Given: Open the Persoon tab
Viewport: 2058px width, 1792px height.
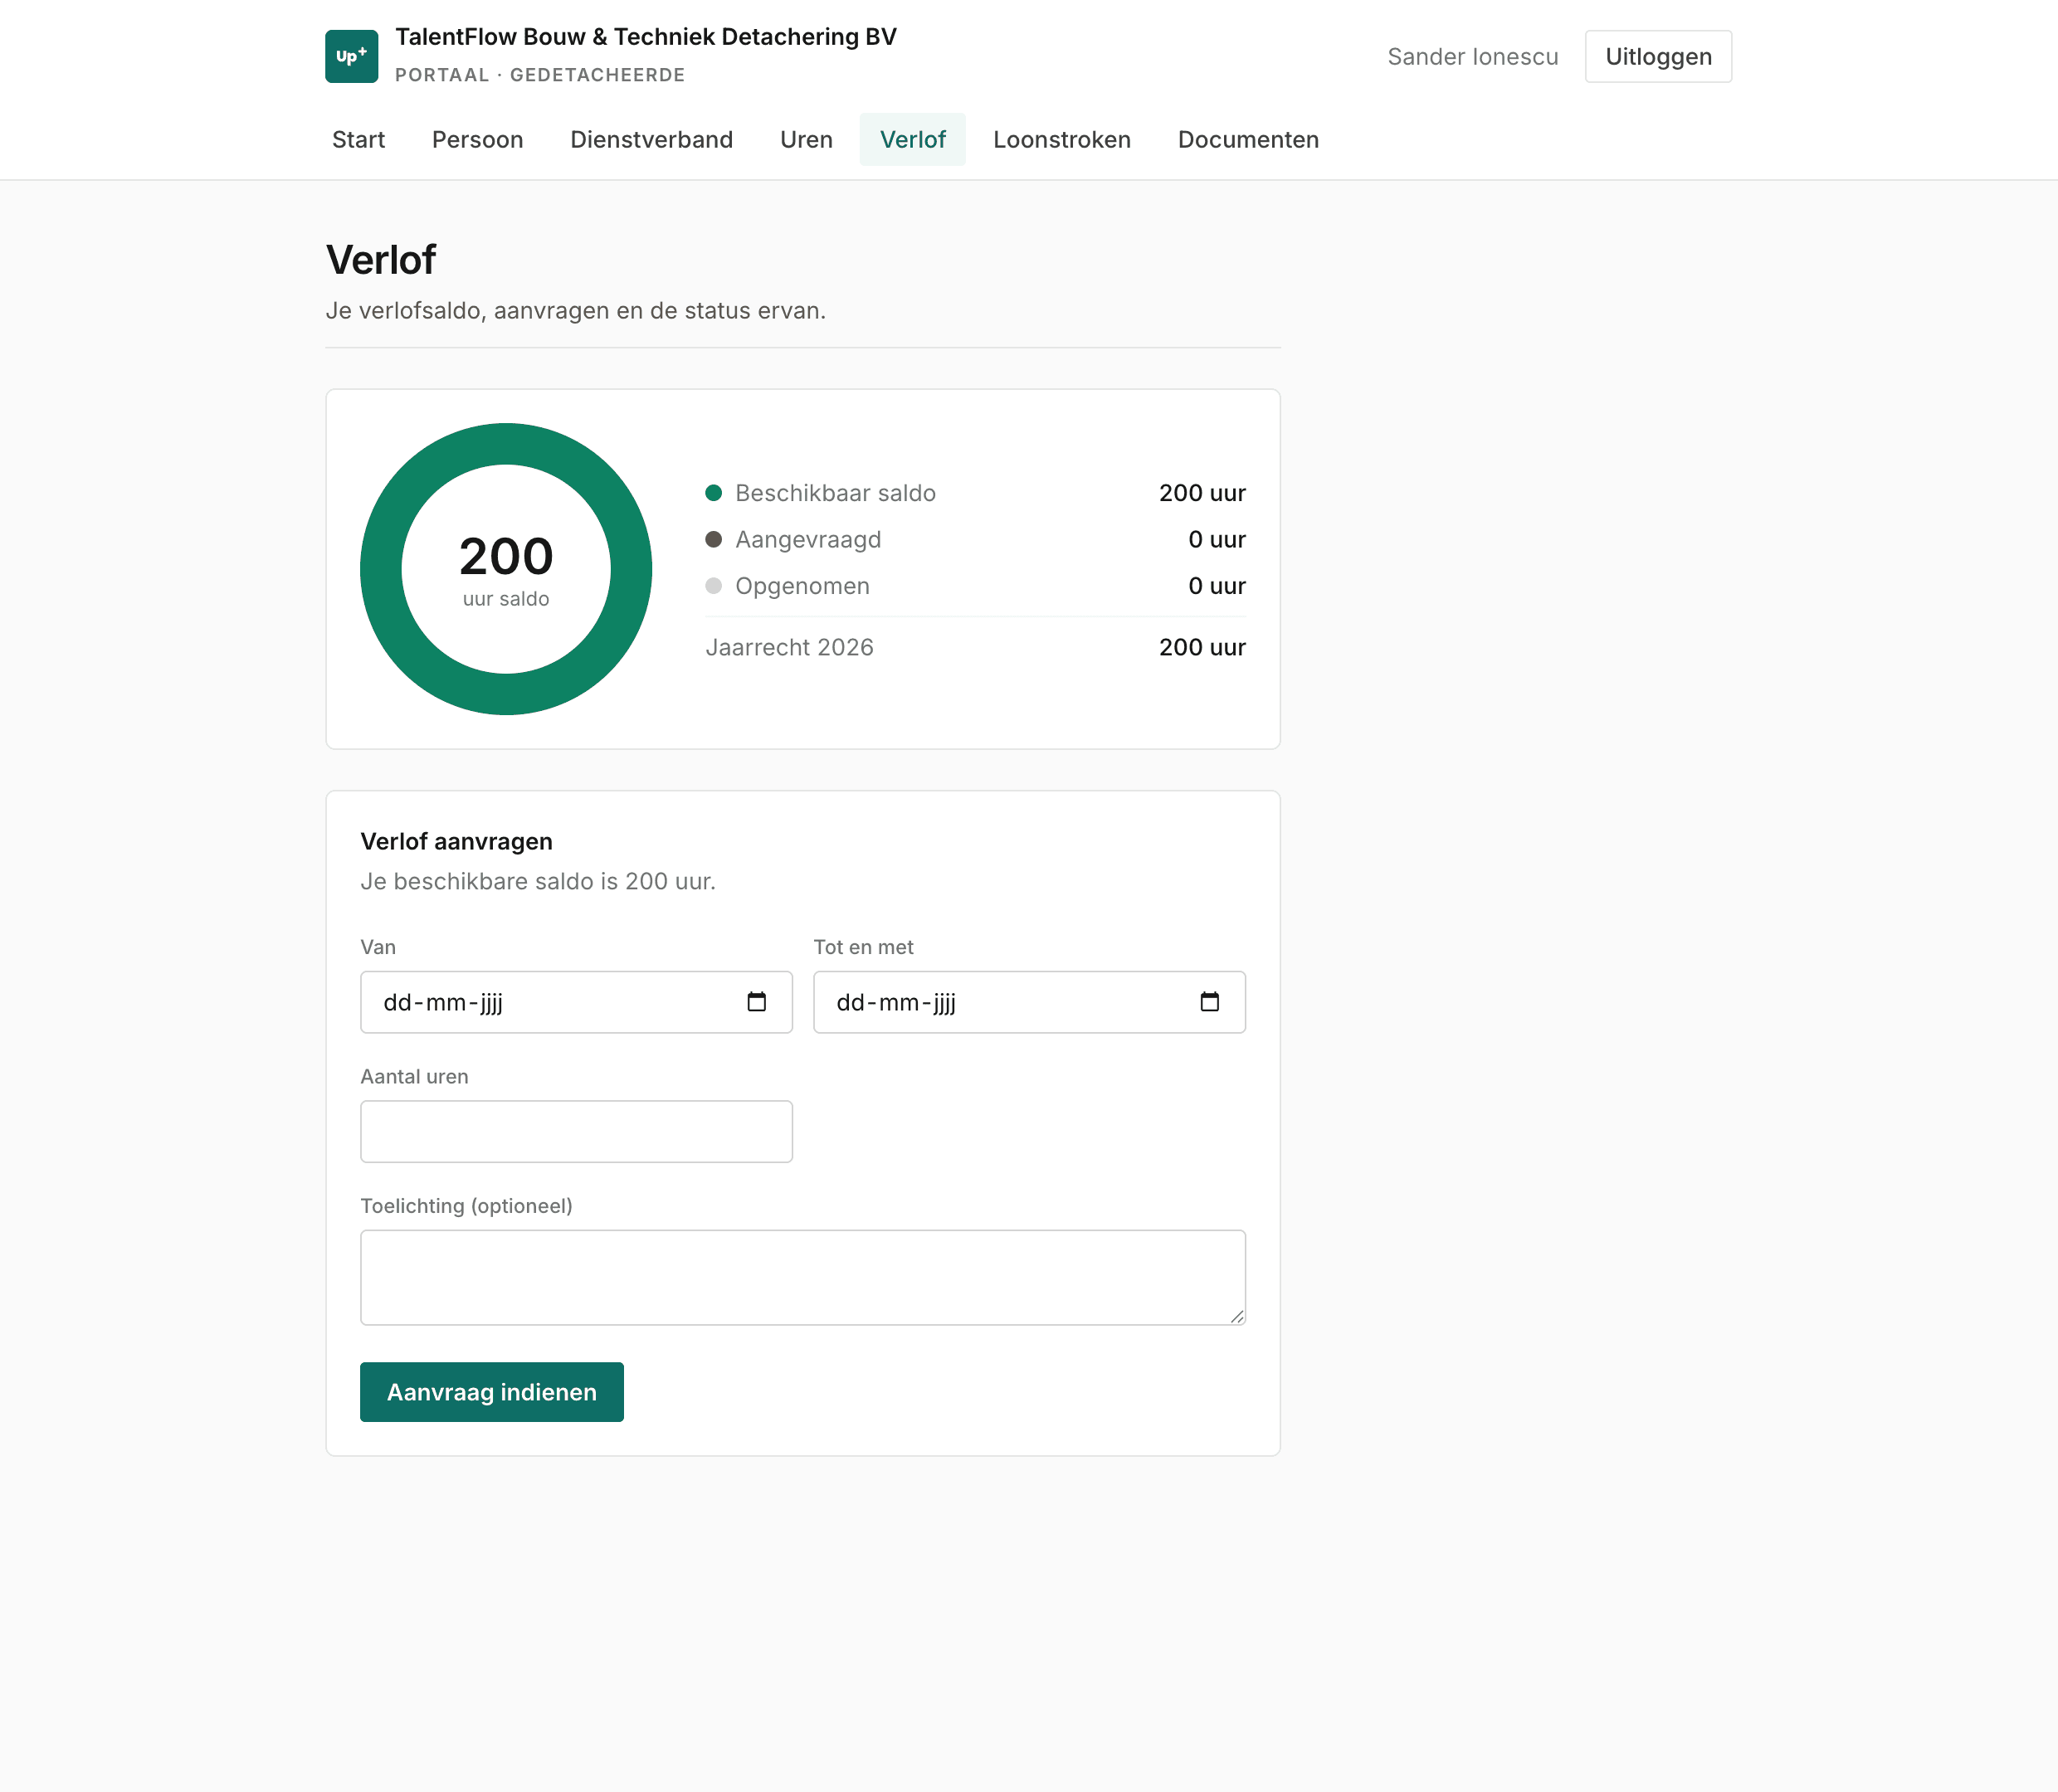Looking at the screenshot, I should point(477,139).
